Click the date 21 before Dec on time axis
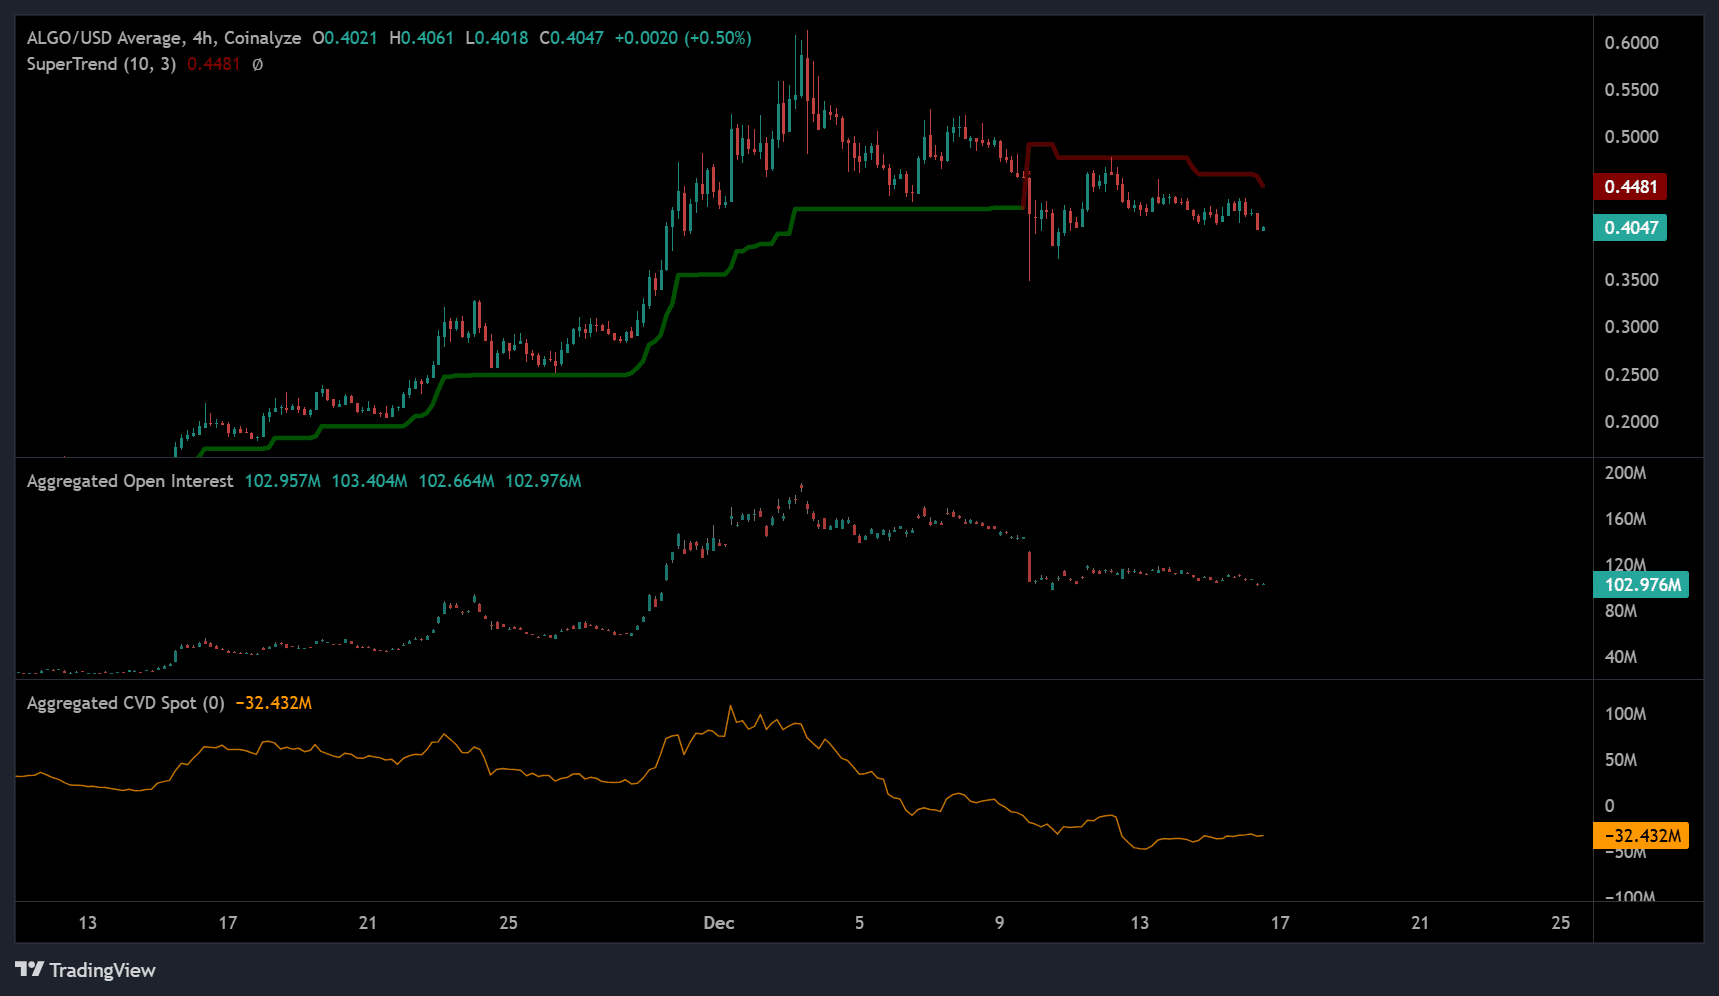 point(368,923)
